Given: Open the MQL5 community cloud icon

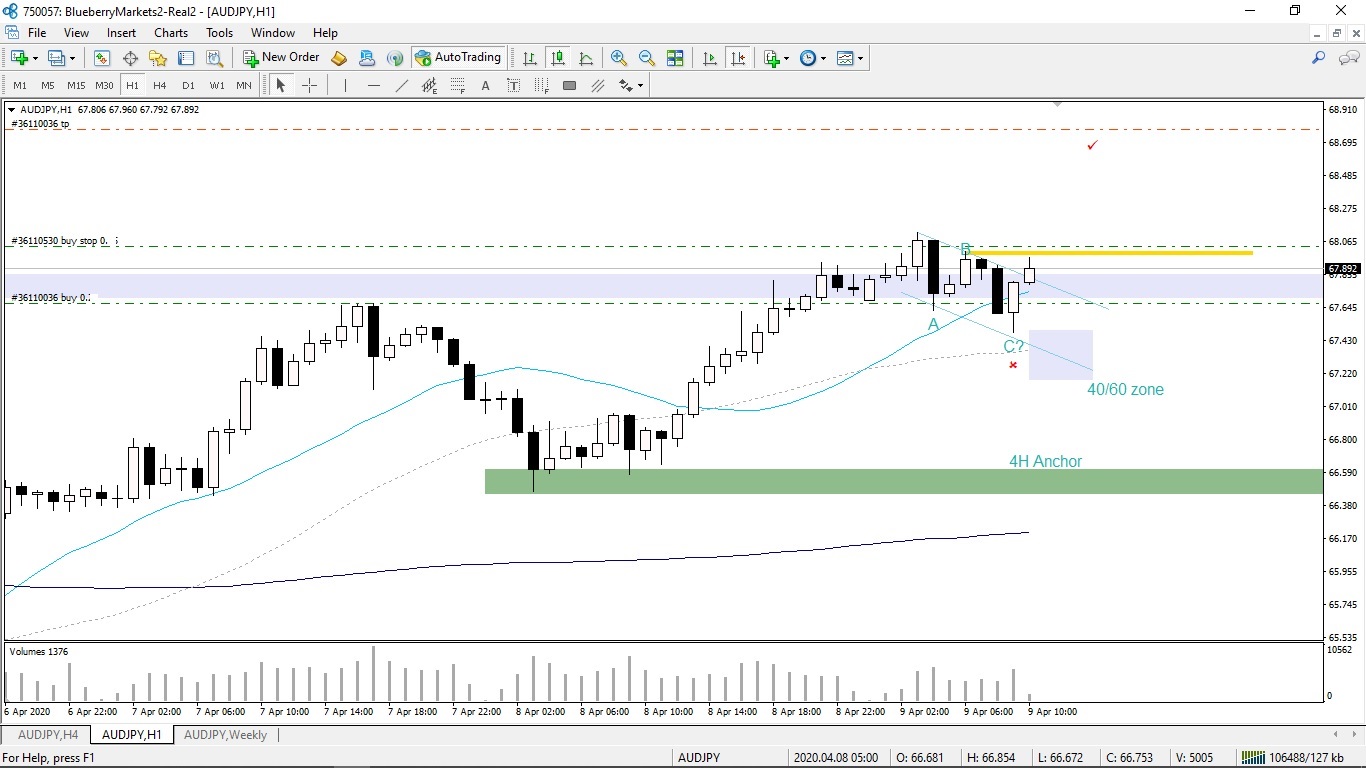Looking at the screenshot, I should [x=367, y=58].
